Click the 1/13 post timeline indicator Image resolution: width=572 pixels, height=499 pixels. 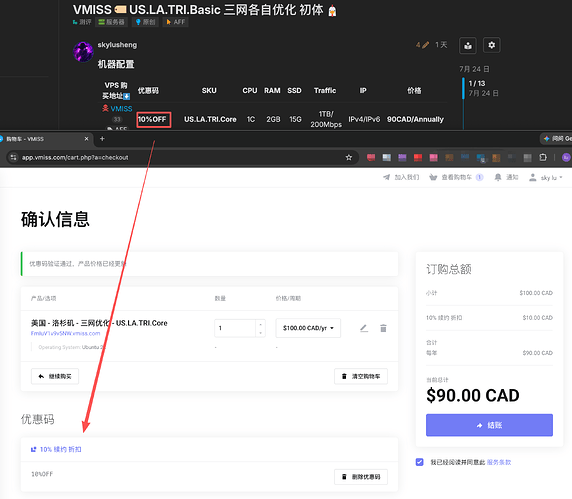pyautogui.click(x=477, y=84)
